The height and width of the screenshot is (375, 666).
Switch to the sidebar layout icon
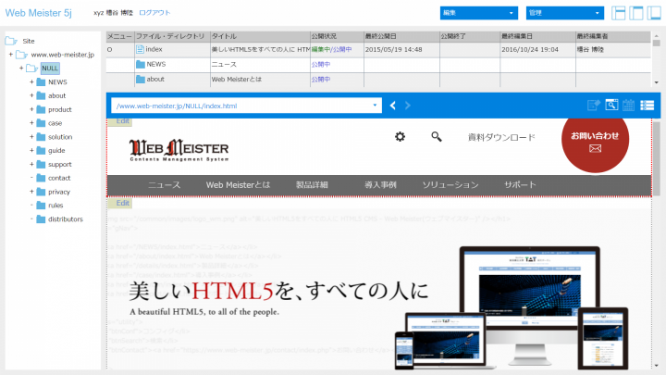[x=654, y=13]
